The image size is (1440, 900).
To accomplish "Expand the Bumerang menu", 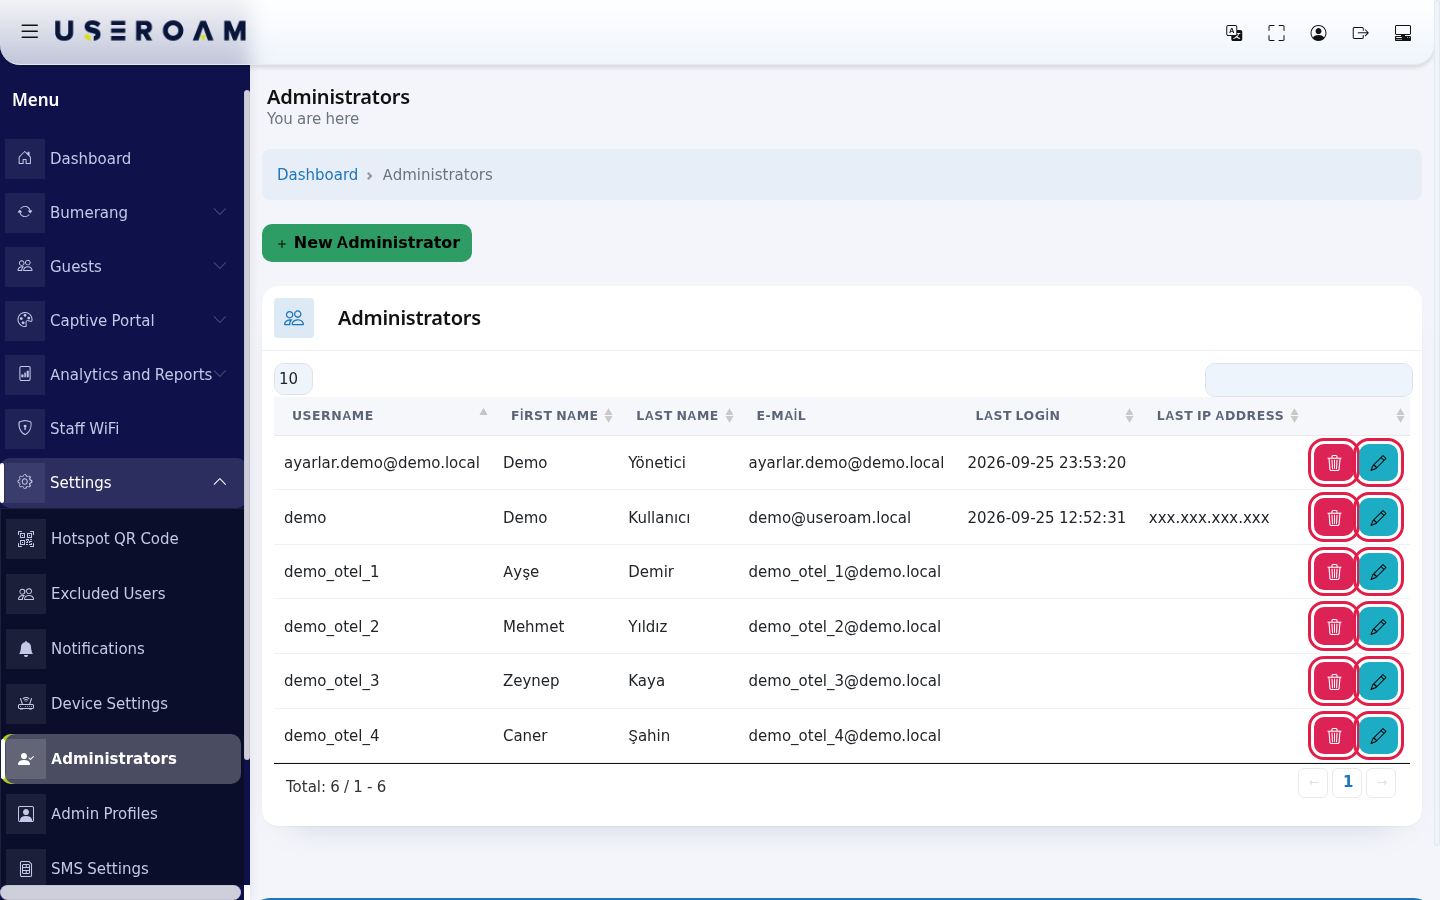I will click(122, 212).
